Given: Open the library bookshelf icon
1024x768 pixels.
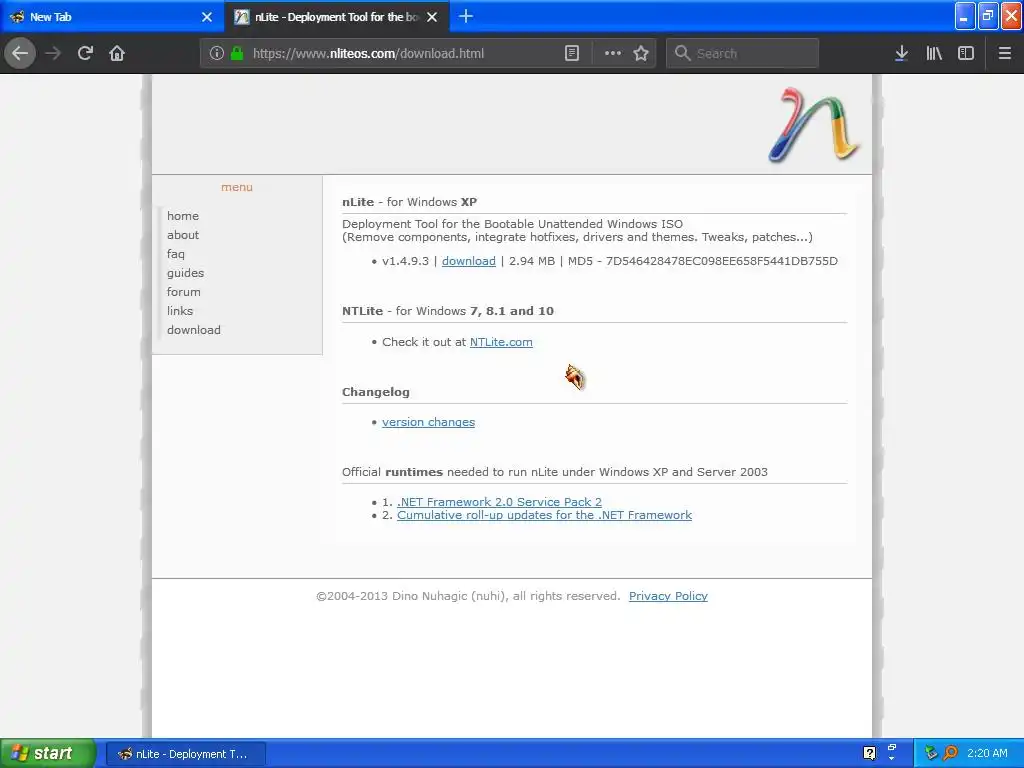Looking at the screenshot, I should (934, 54).
